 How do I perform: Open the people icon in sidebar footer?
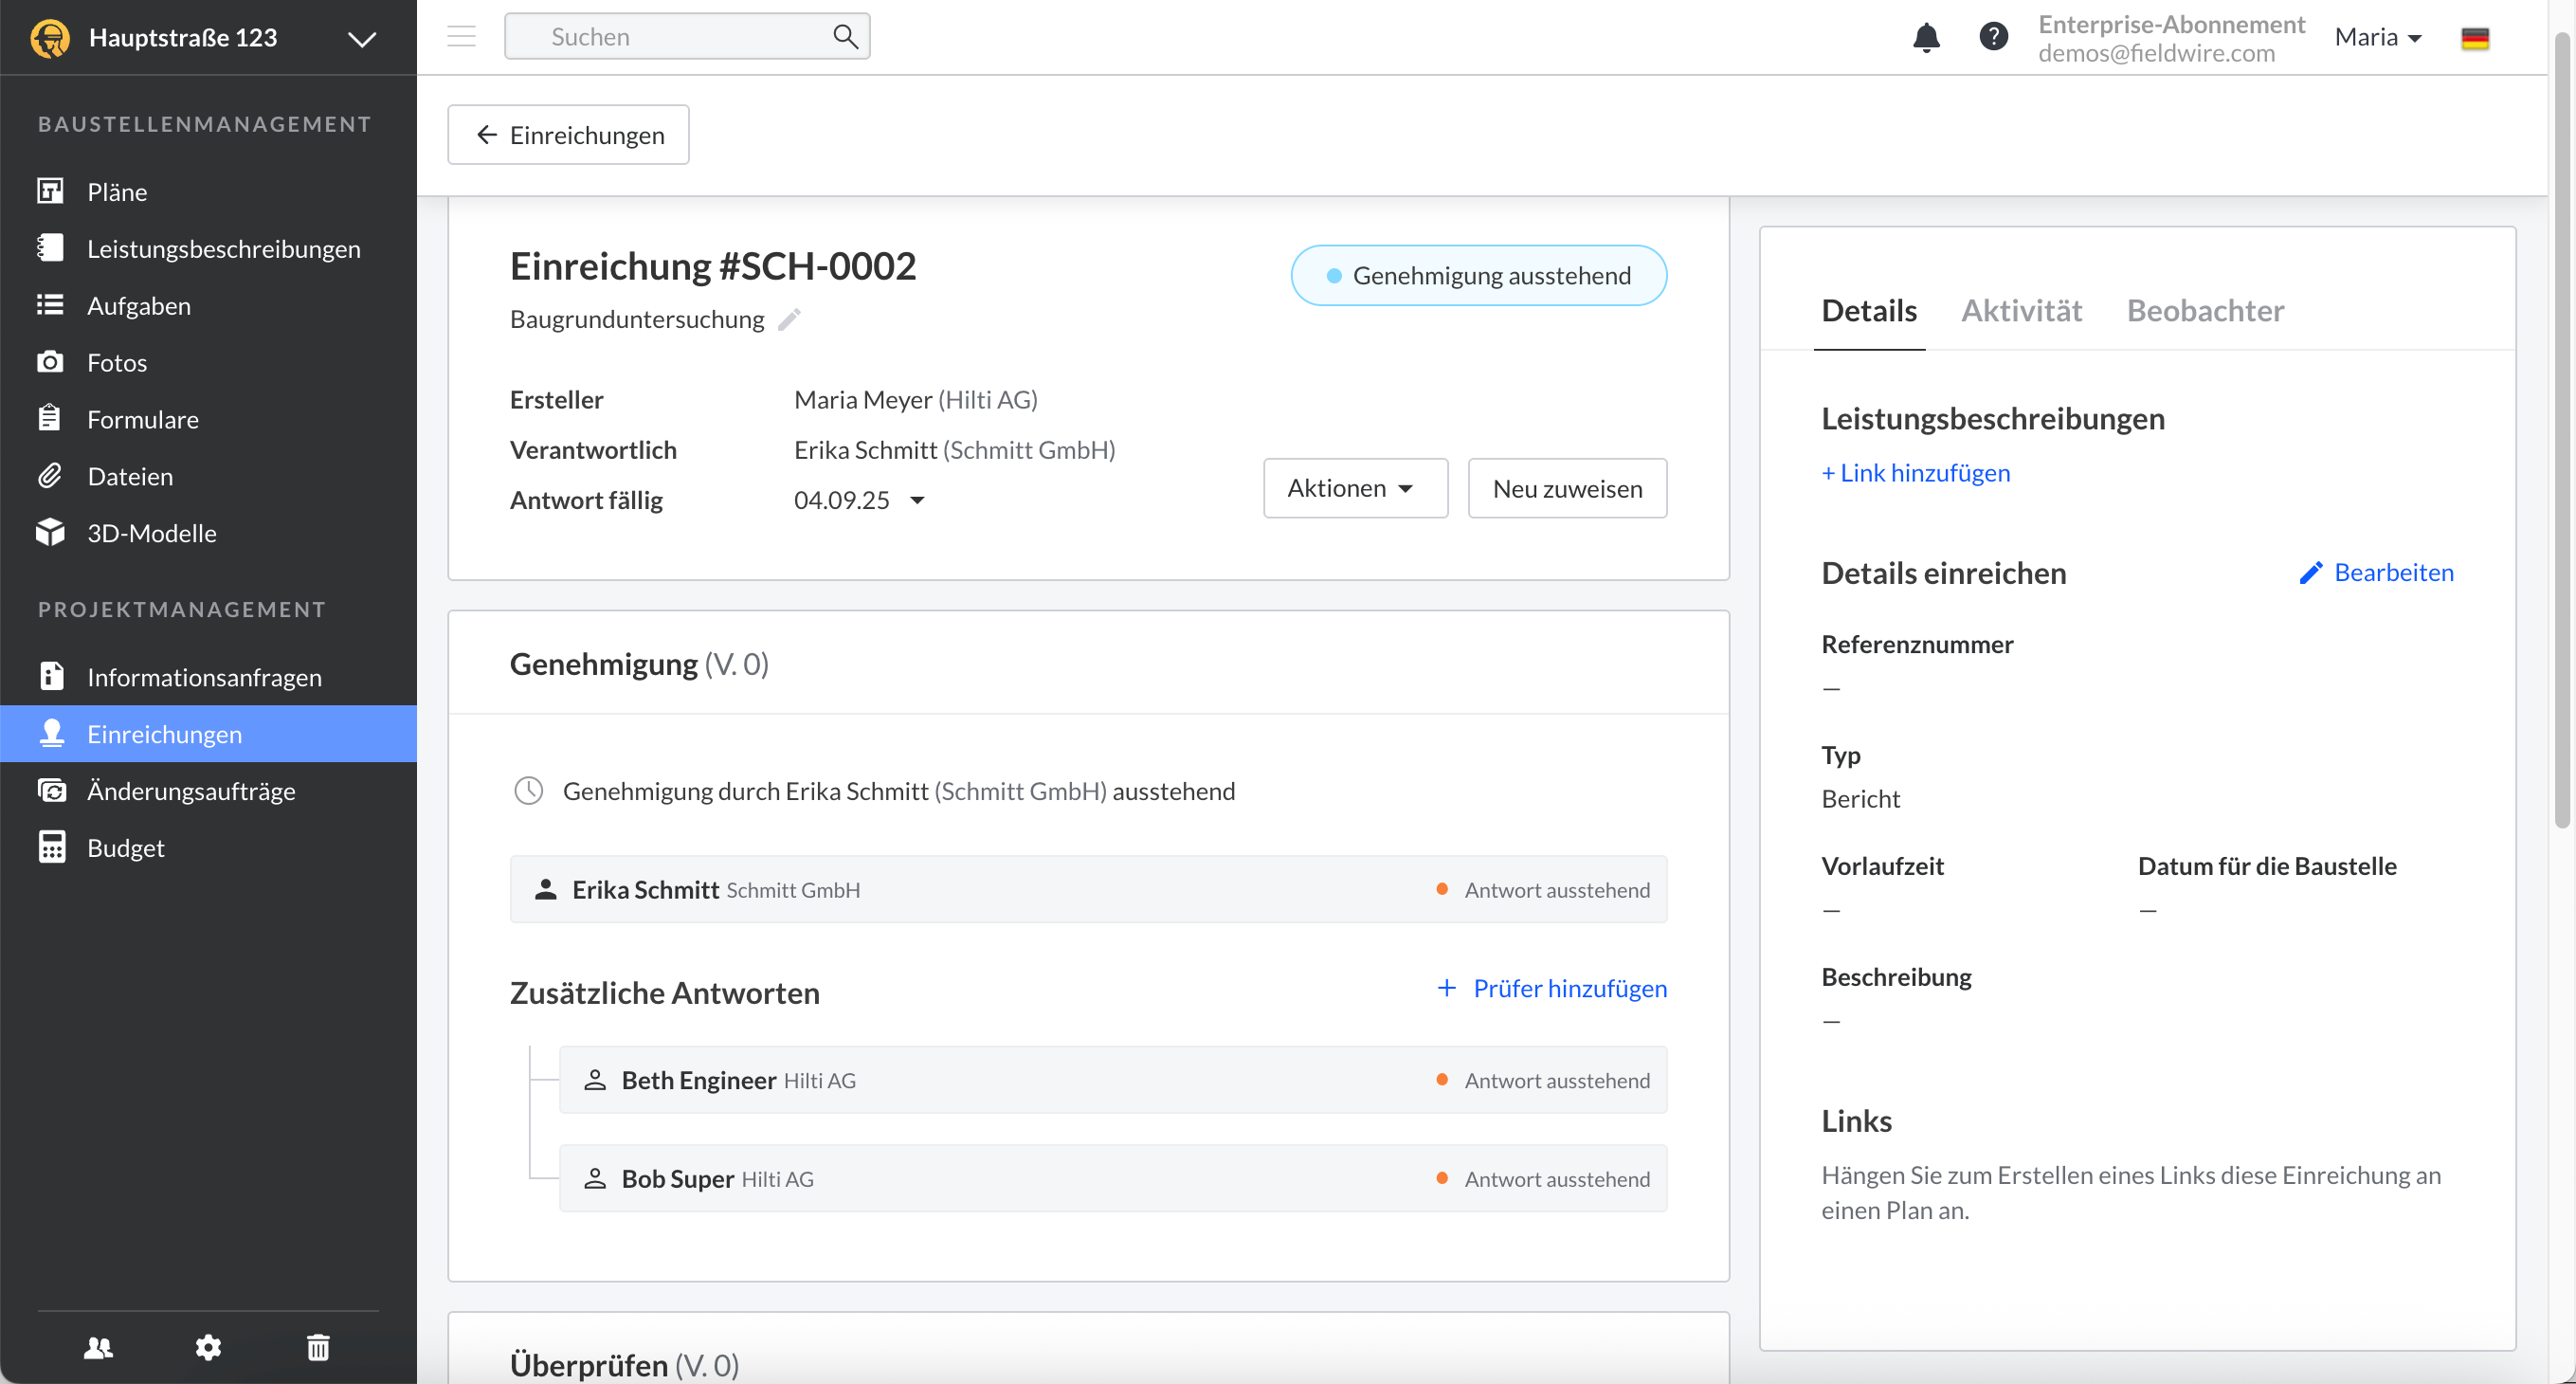tap(98, 1347)
